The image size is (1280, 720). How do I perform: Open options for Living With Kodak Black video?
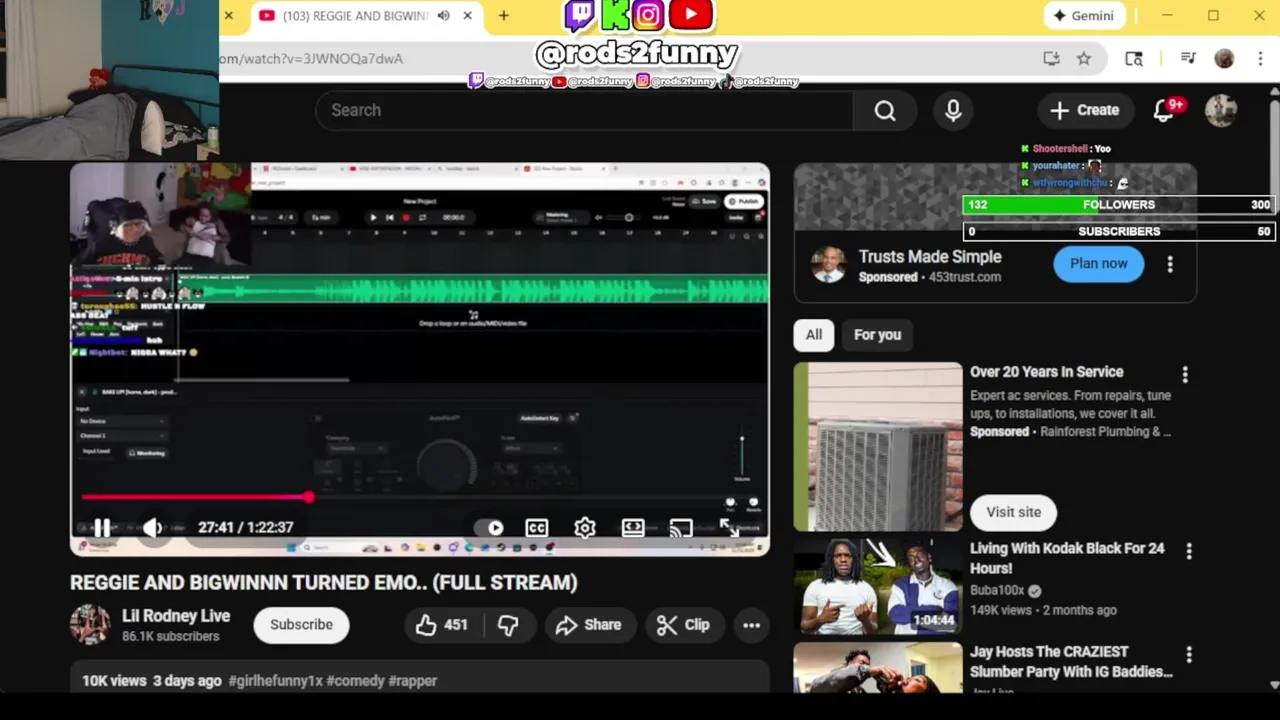1189,551
